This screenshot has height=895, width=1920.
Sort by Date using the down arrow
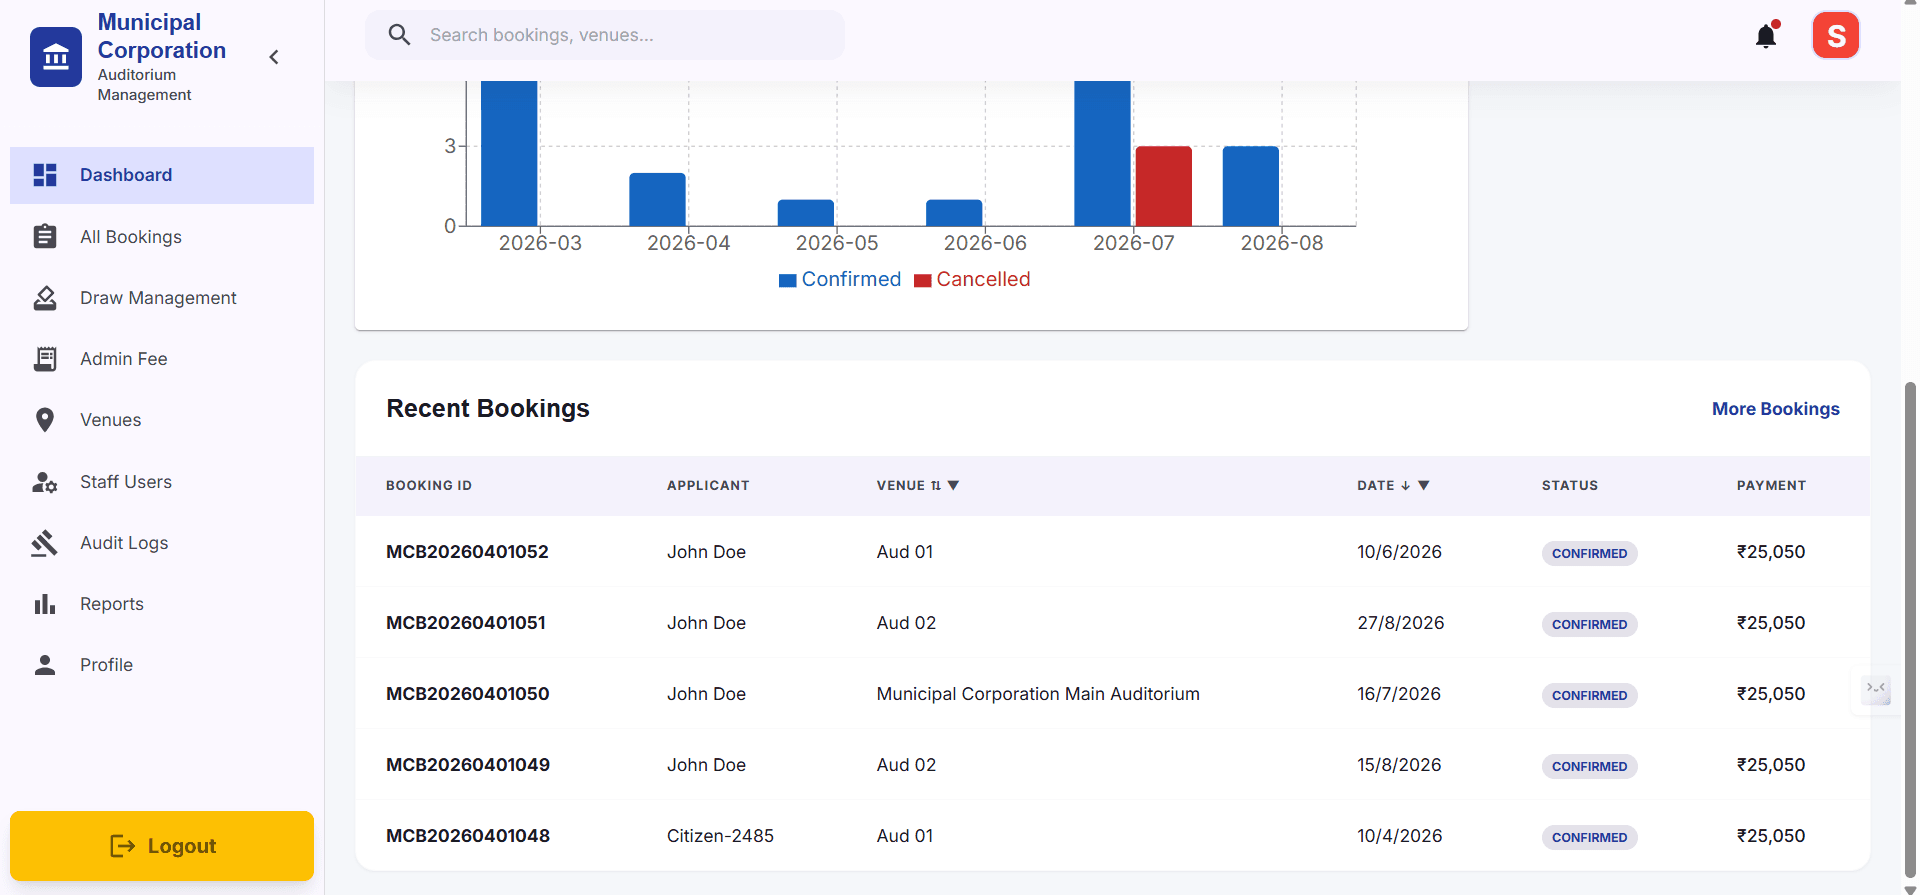(x=1405, y=485)
